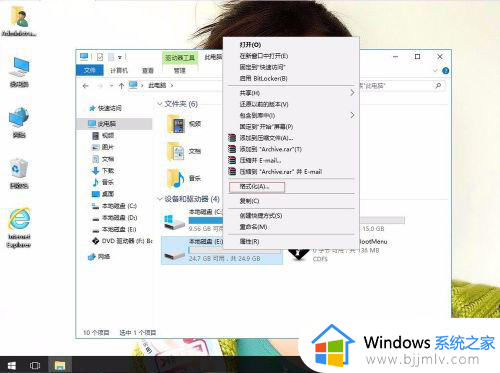The height and width of the screenshot is (373, 500).
Task: Select the 文档 folder icon in main pane
Action: pyautogui.click(x=176, y=151)
